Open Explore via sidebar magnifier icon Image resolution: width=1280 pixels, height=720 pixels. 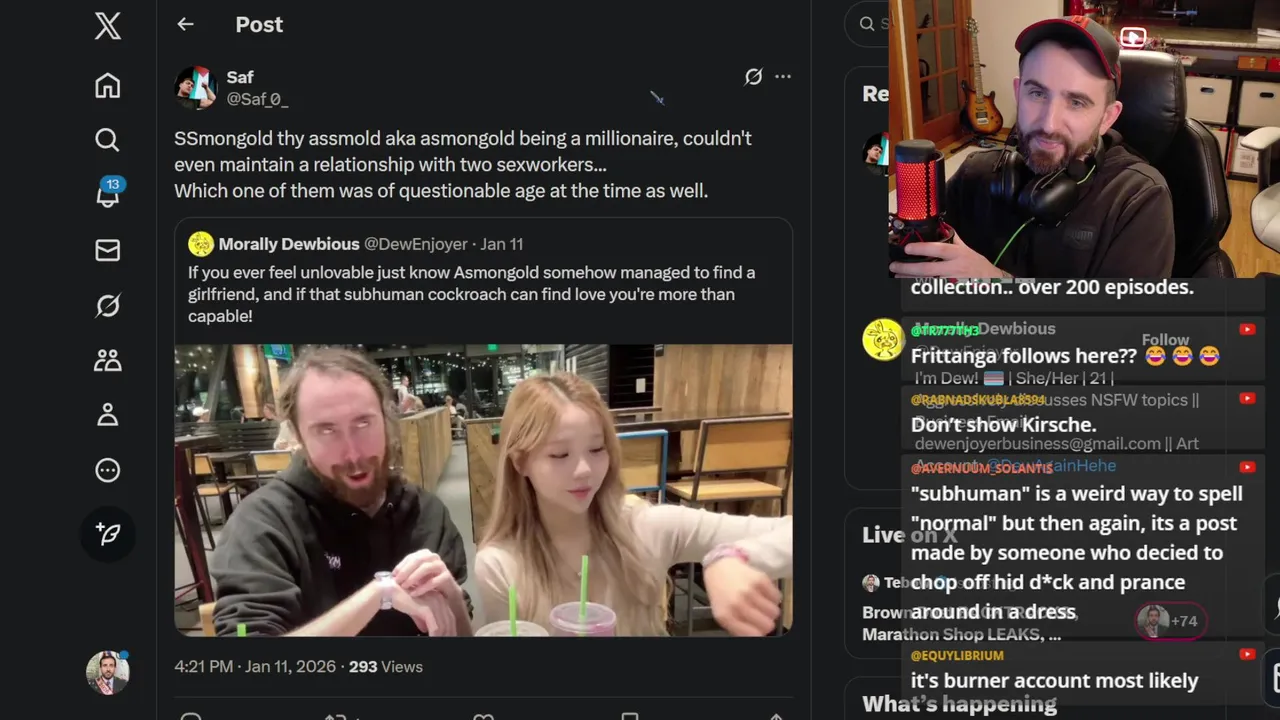[x=108, y=140]
